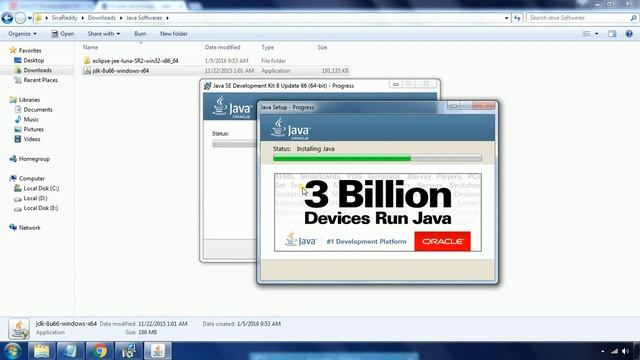This screenshot has width=640, height=360.
Task: Open Recent Places in Favorites
Action: [36, 80]
